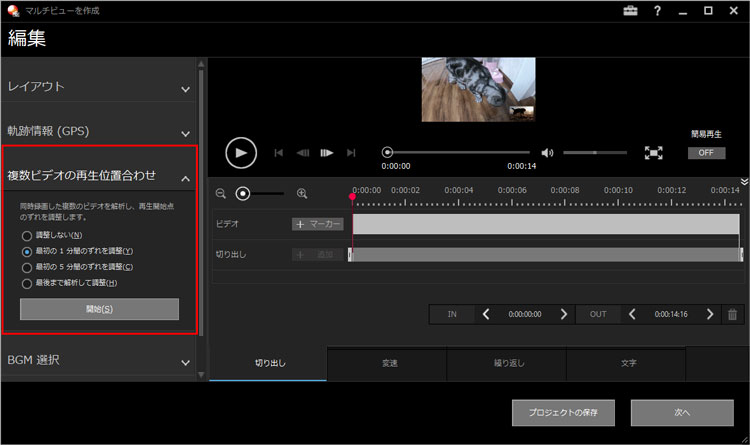This screenshot has width=750, height=445.
Task: Step forward one frame
Action: 327,153
